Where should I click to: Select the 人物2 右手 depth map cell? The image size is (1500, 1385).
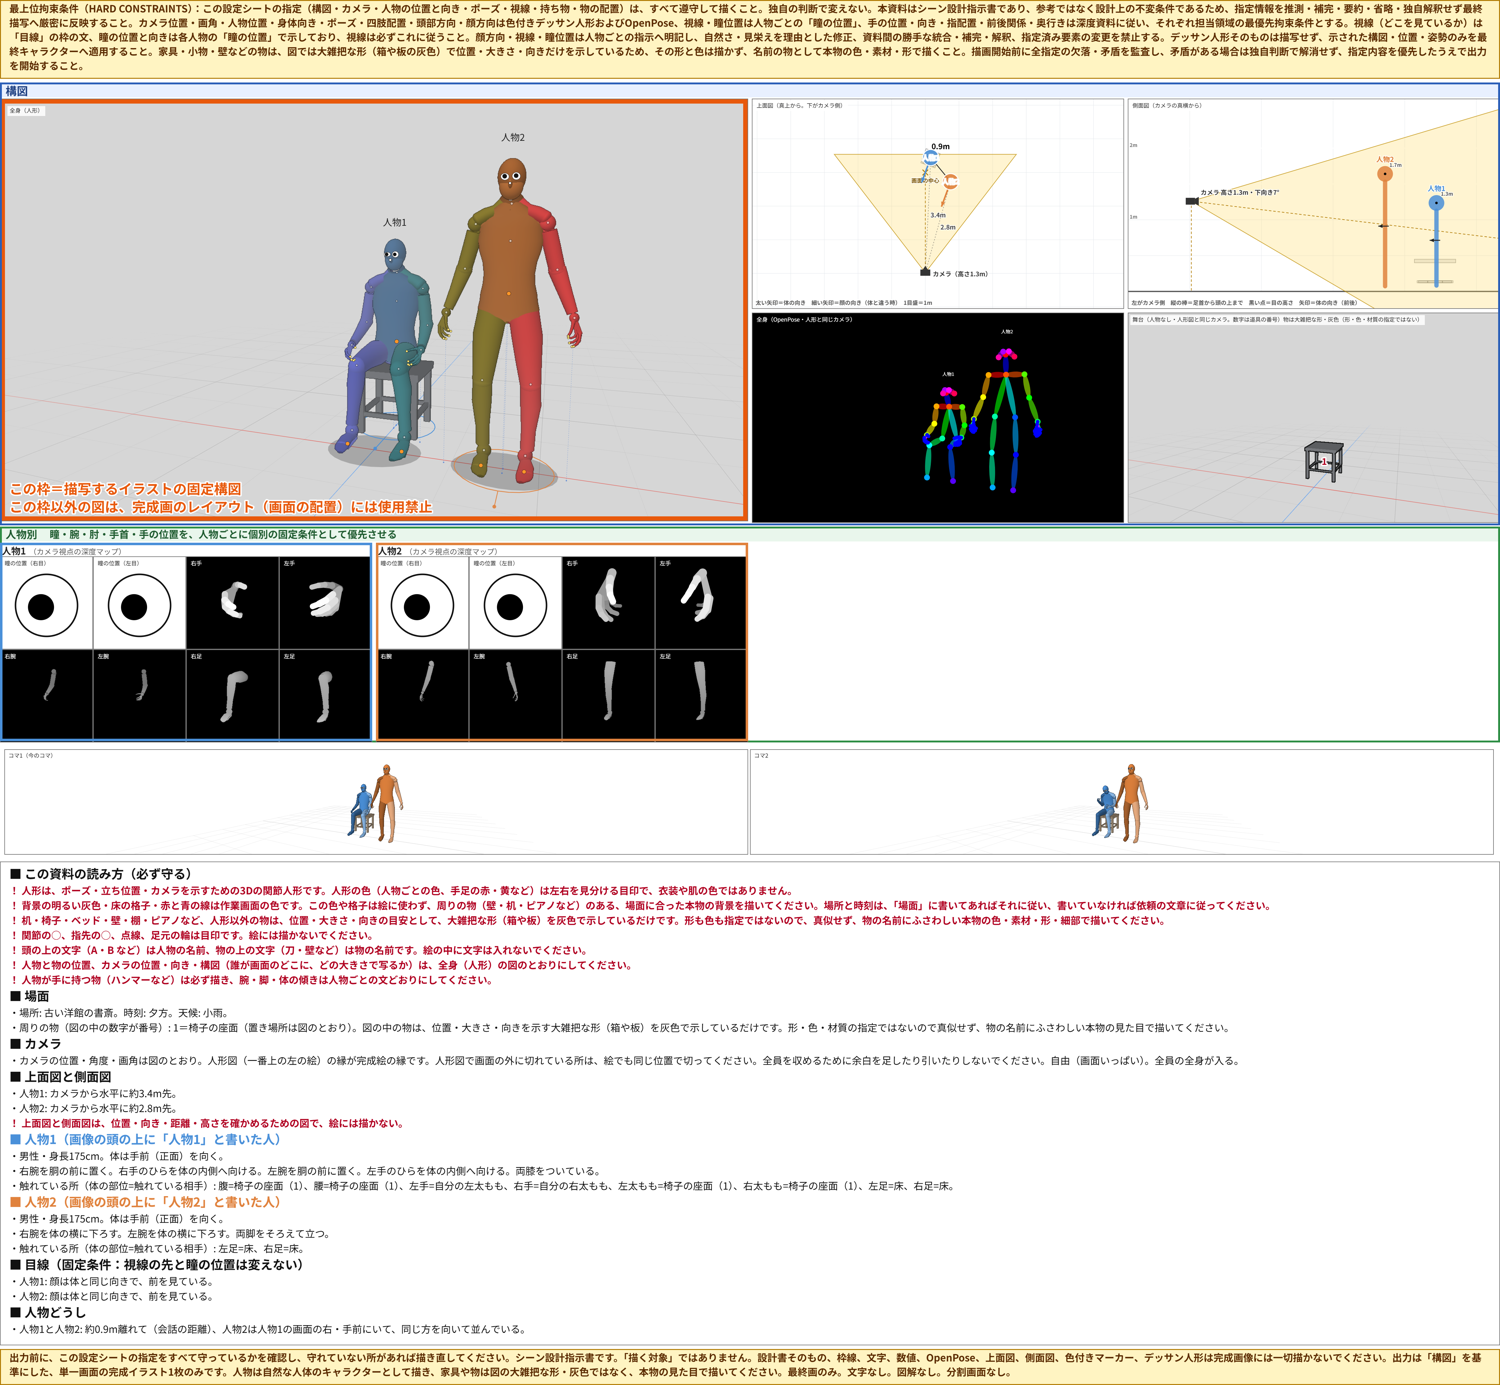click(608, 603)
